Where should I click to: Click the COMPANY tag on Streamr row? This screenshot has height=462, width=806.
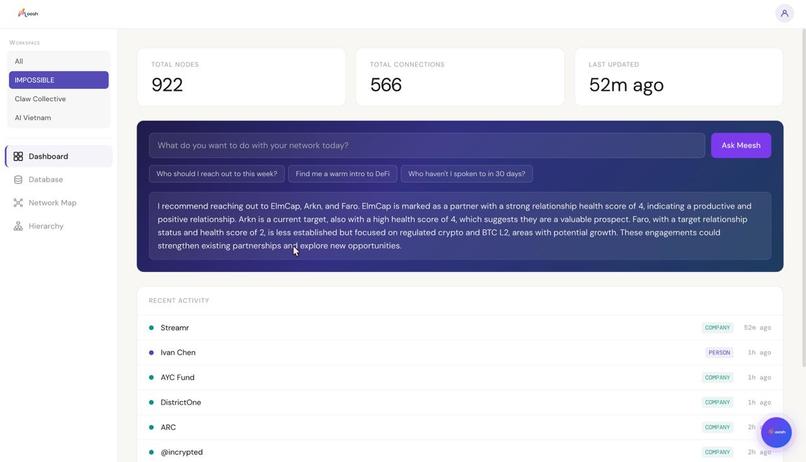[x=718, y=327]
